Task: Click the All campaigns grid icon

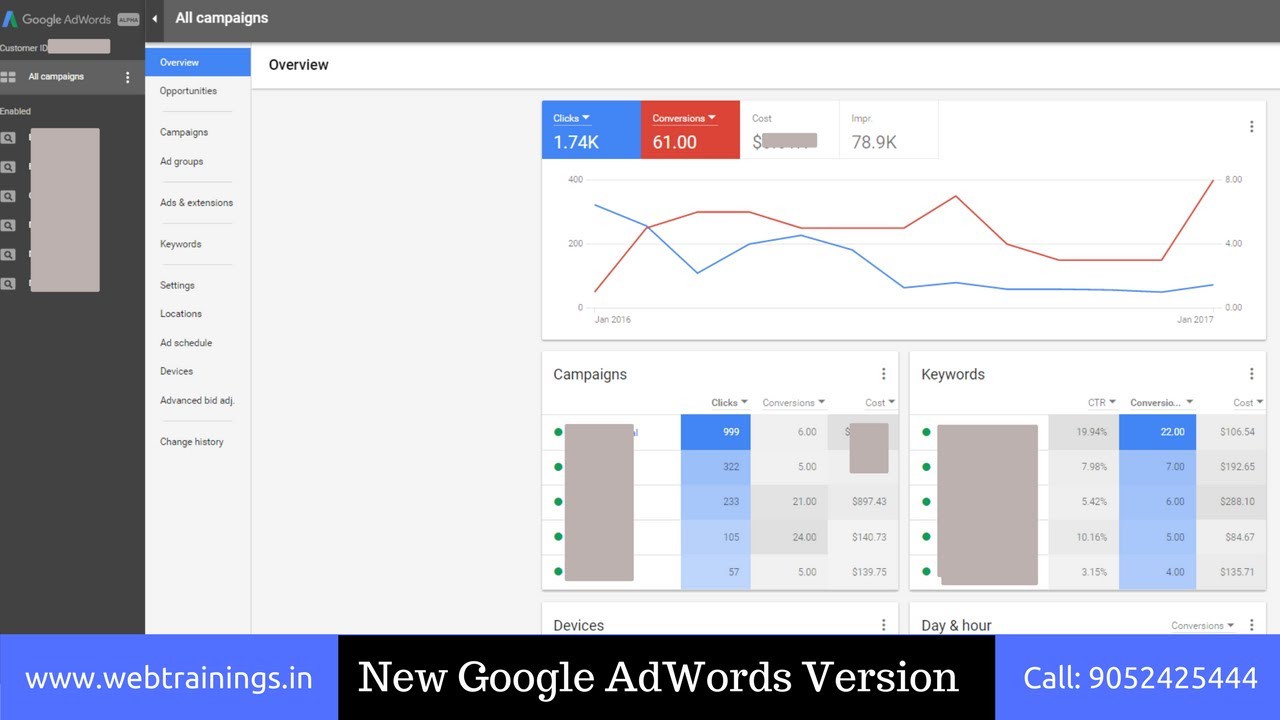Action: [x=8, y=77]
